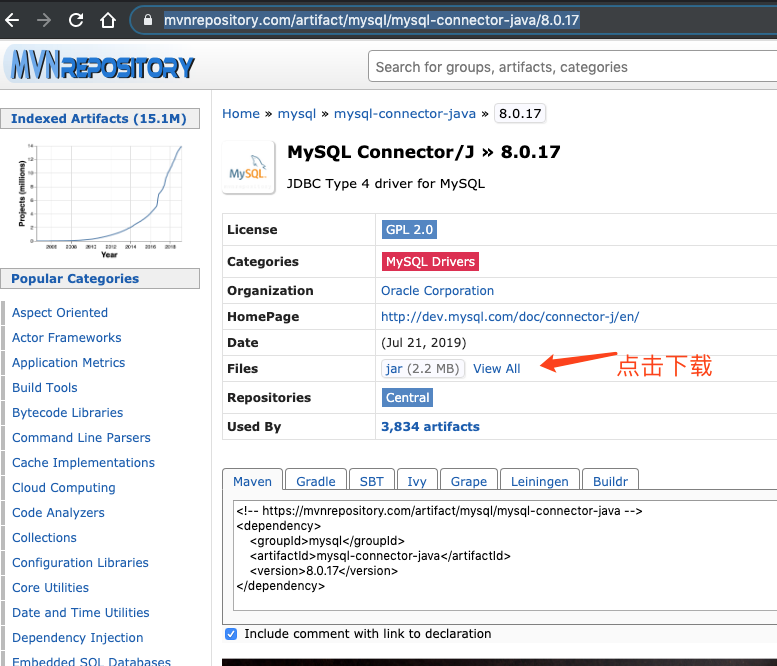Open the Aspect Oriented category
Viewport: 777px width, 666px height.
click(60, 313)
